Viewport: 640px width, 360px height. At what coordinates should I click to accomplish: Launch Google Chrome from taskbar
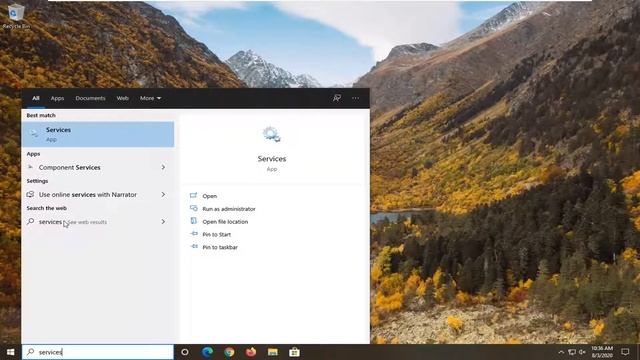pyautogui.click(x=229, y=352)
